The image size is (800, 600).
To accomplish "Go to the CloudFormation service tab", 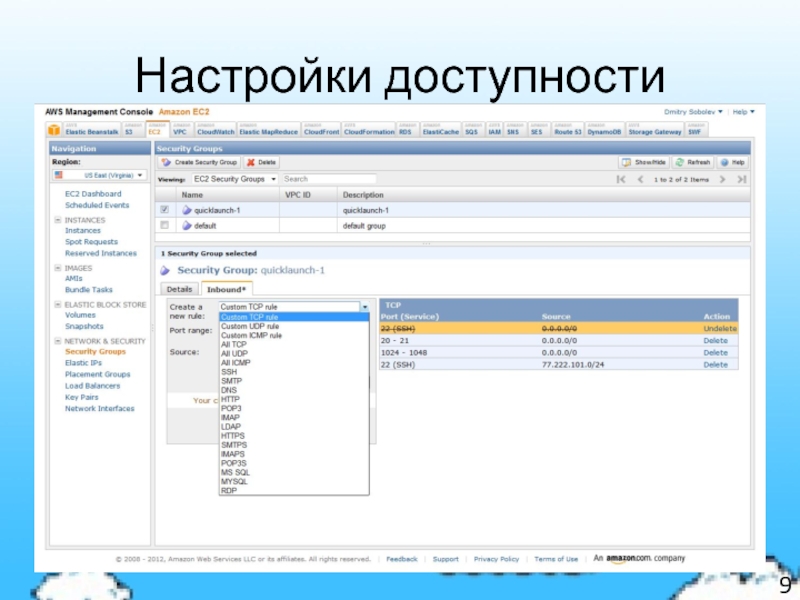I will pos(369,130).
